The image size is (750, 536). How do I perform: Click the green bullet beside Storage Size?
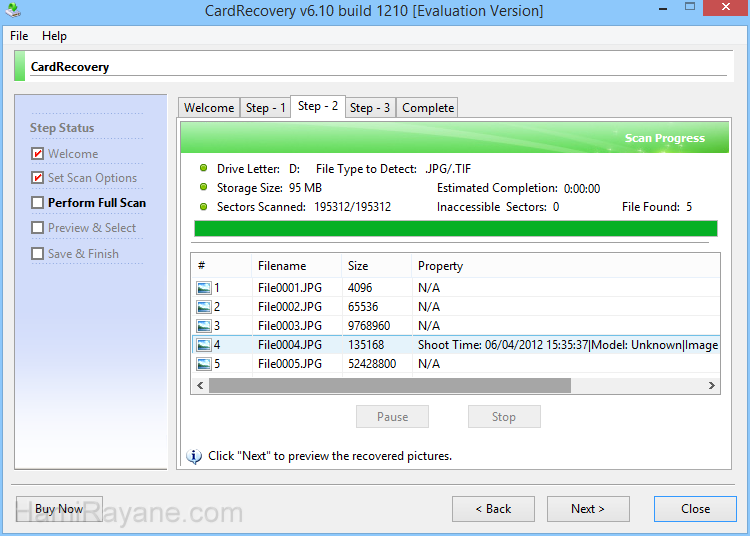tap(203, 187)
